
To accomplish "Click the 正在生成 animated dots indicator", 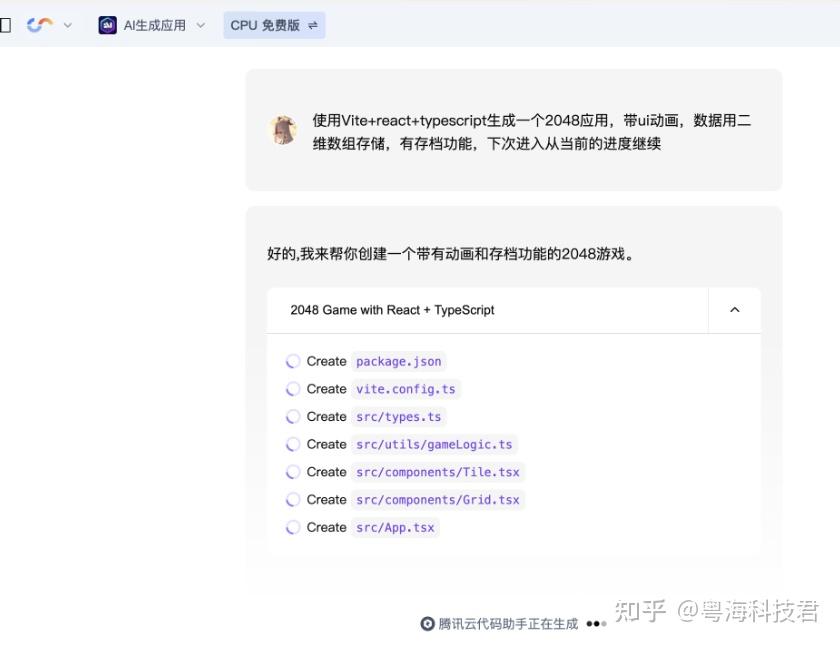I will (x=596, y=623).
